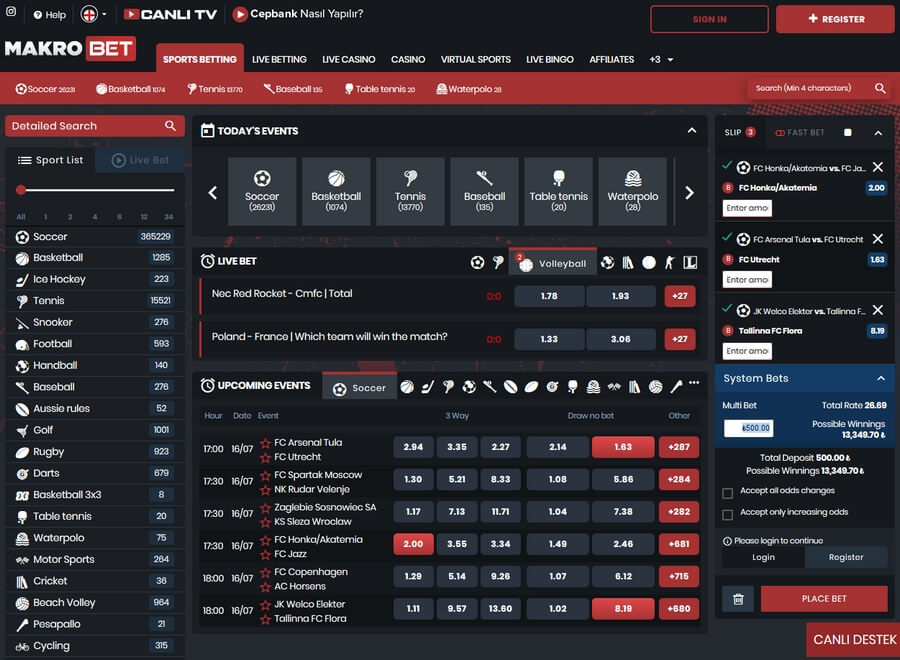Go to previous sports in Today's Events carousel
This screenshot has width=900, height=660.
click(213, 193)
